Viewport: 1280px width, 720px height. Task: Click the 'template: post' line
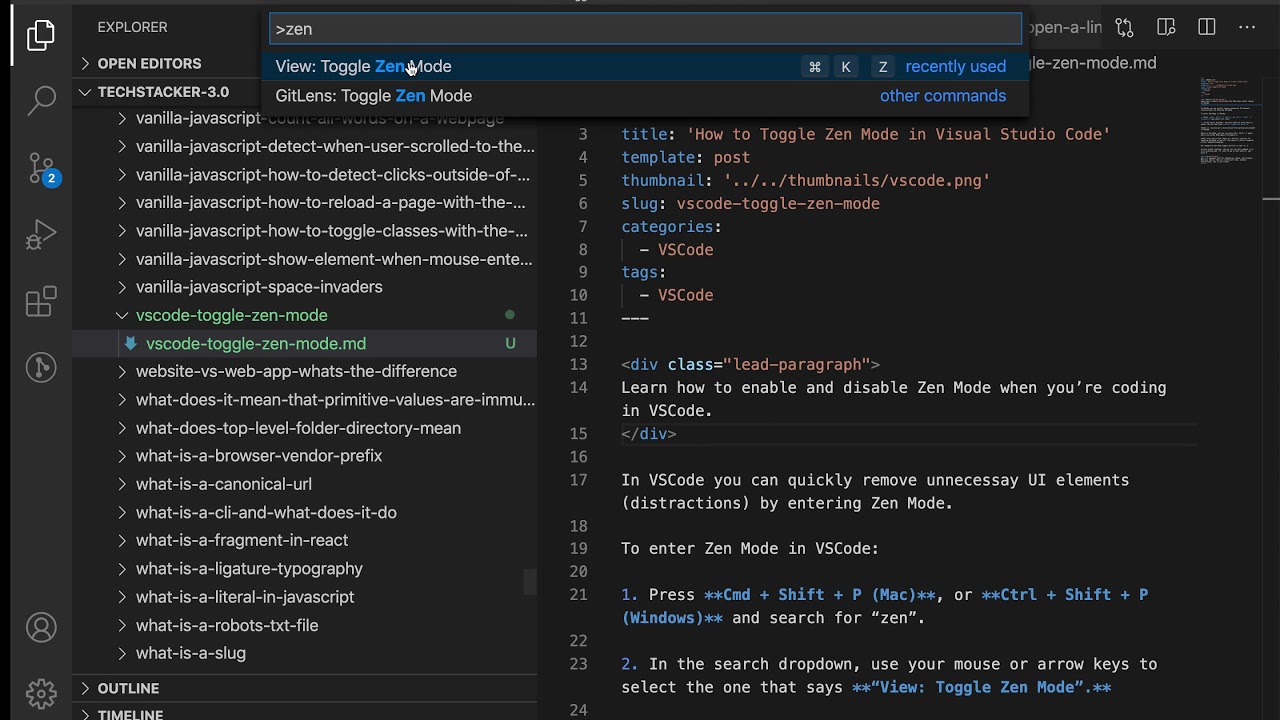[685, 158]
